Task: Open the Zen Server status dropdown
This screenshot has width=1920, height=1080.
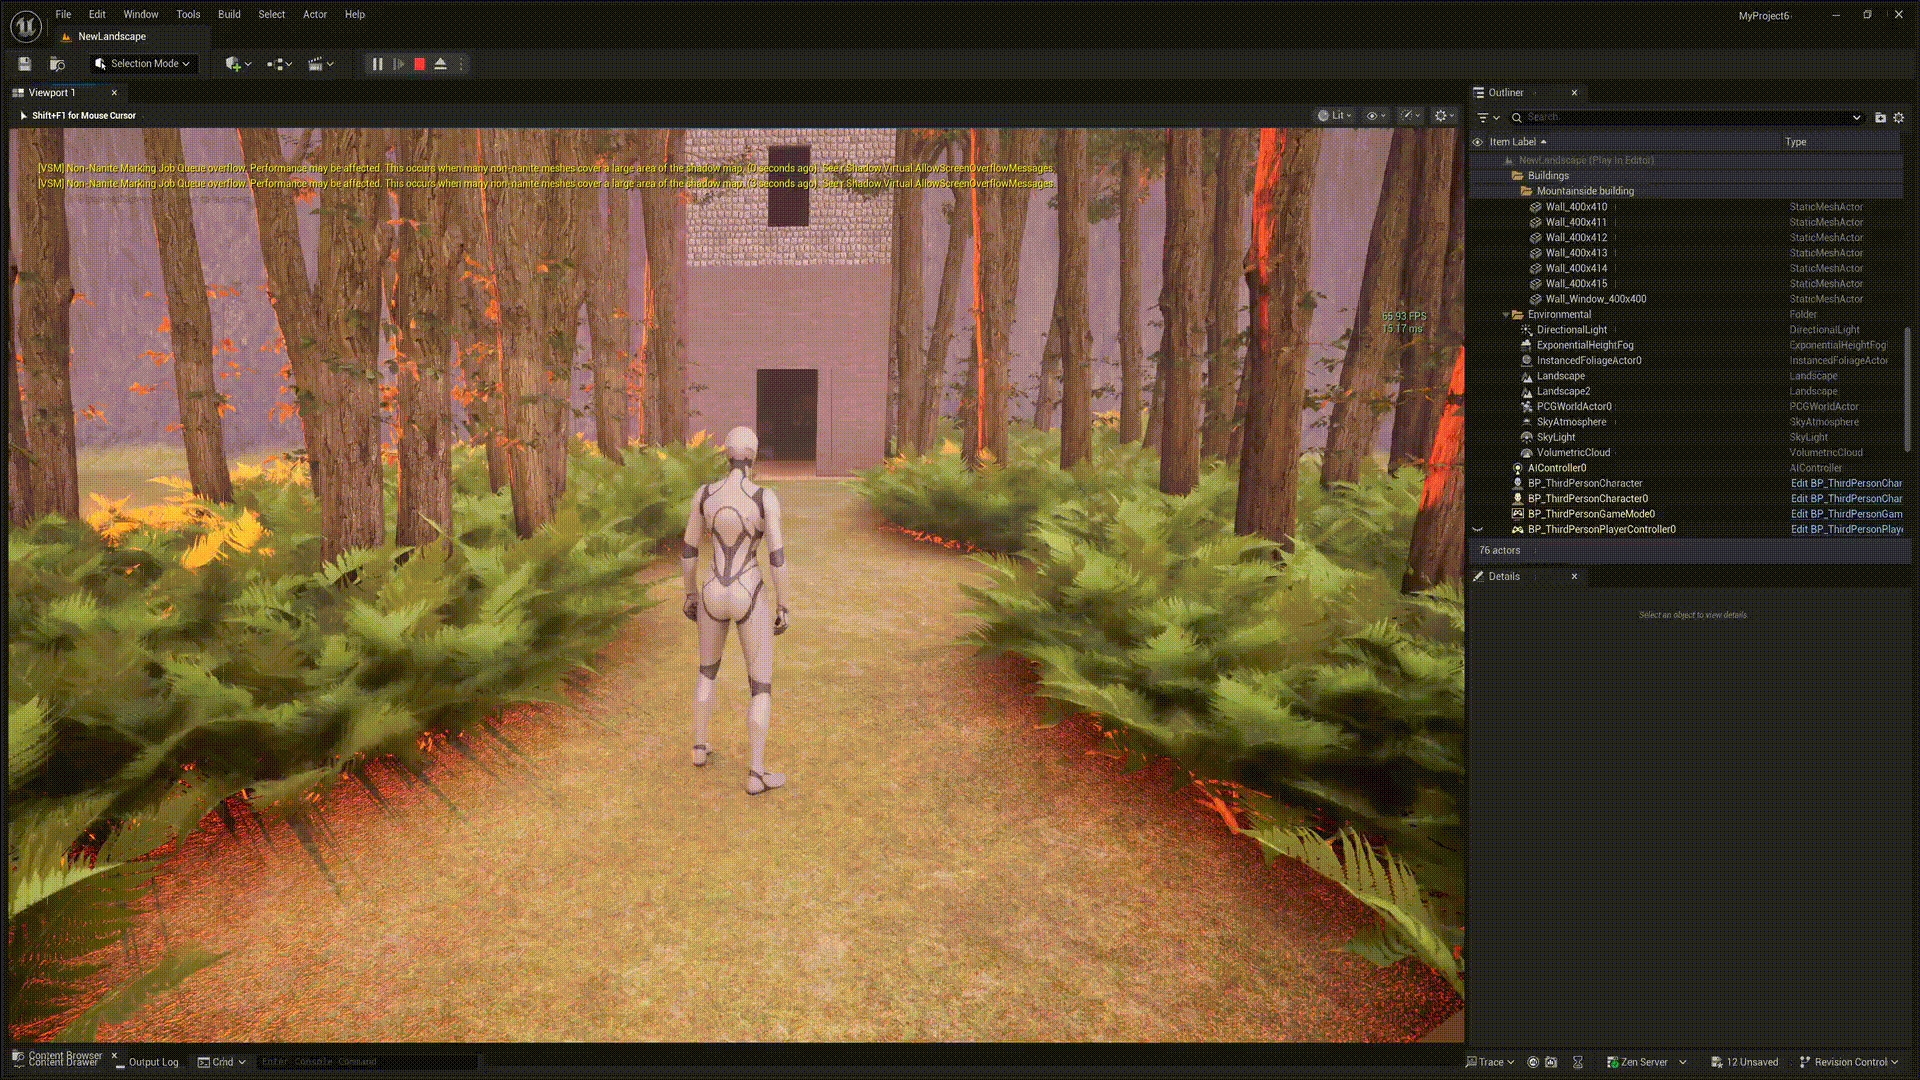Action: click(x=1646, y=1062)
